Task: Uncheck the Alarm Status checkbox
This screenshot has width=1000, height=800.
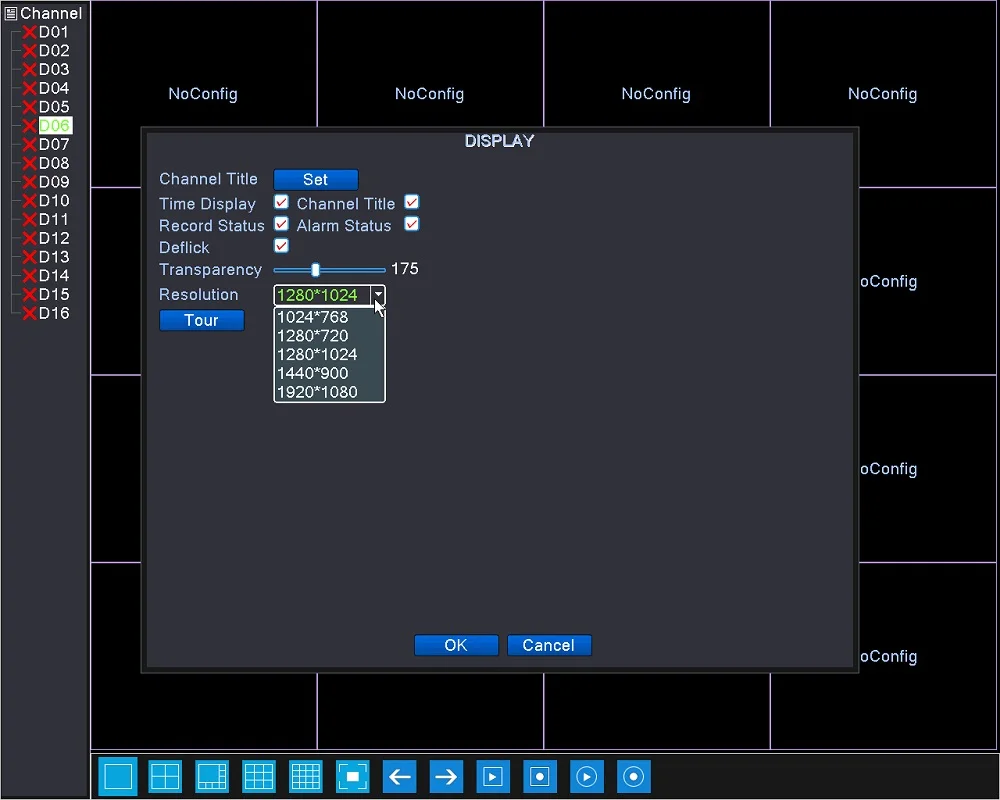Action: tap(412, 225)
